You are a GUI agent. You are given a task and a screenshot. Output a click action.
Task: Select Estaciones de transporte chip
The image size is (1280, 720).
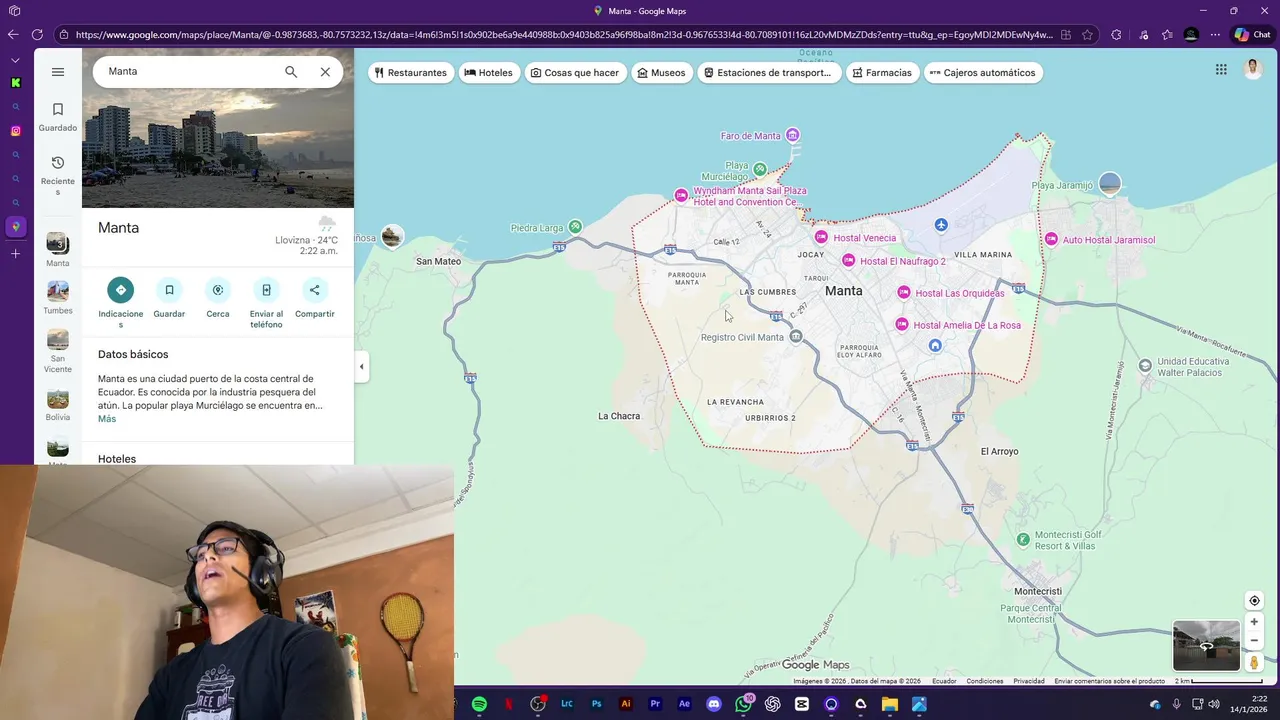click(767, 73)
